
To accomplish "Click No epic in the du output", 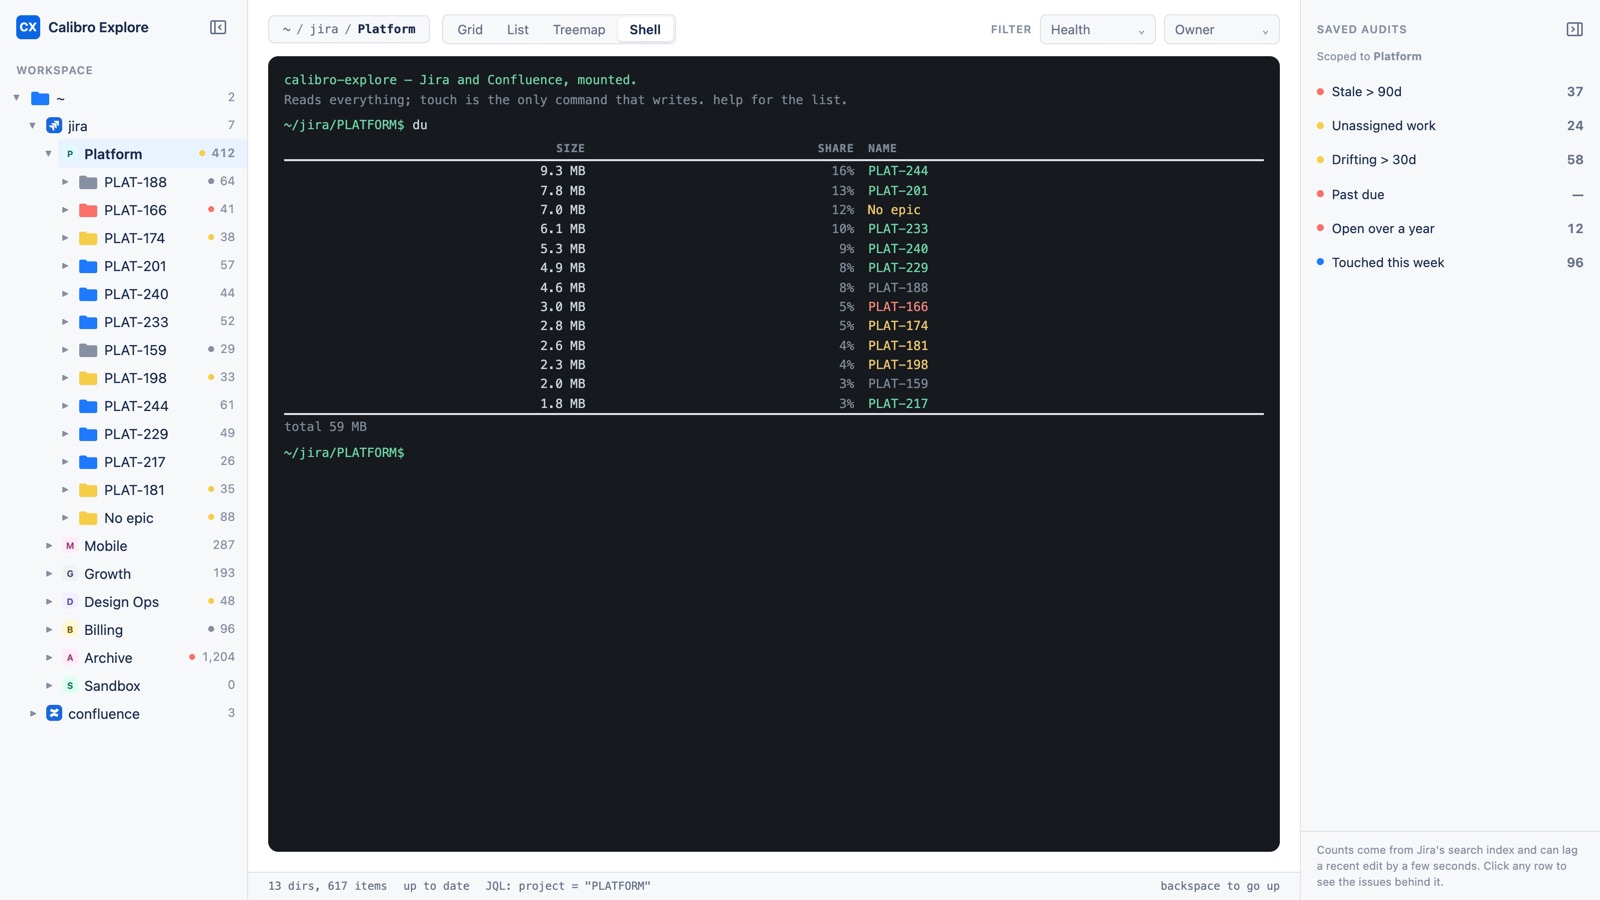I will tap(894, 210).
